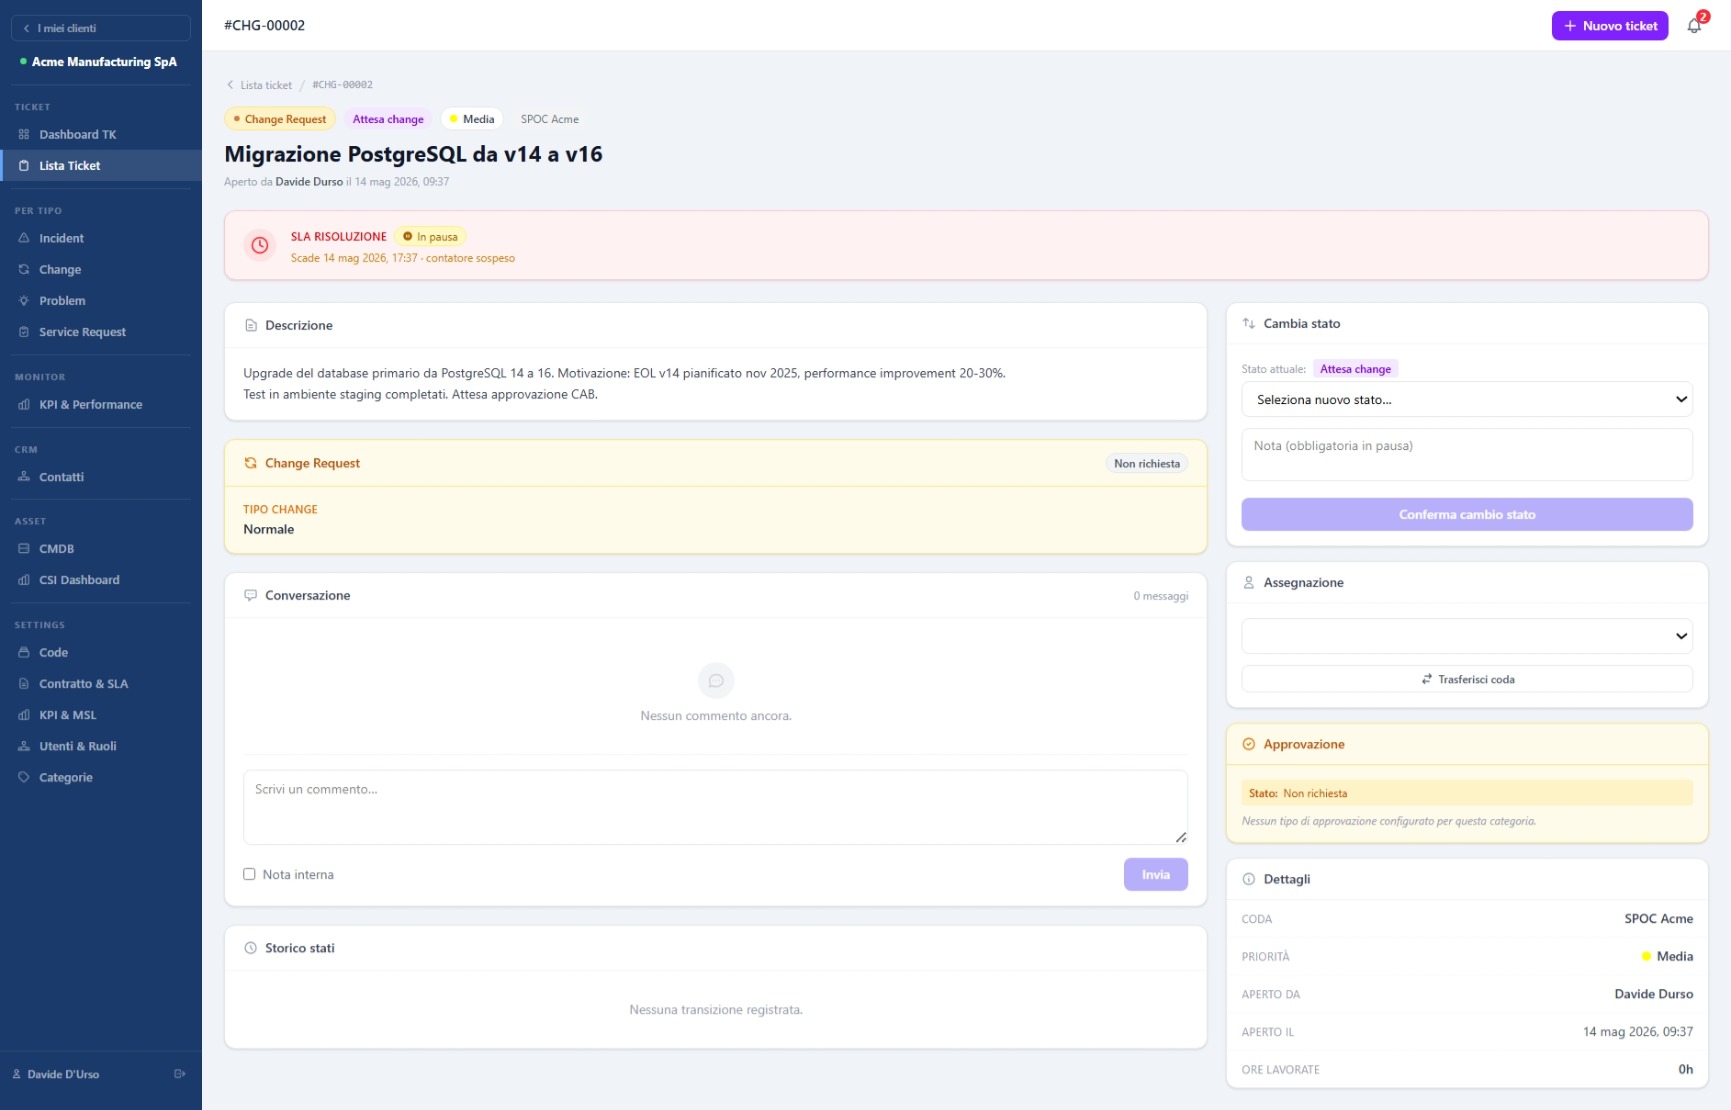Image resolution: width=1731 pixels, height=1110 pixels.
Task: Click the Trasferisci coda button
Action: (1467, 679)
